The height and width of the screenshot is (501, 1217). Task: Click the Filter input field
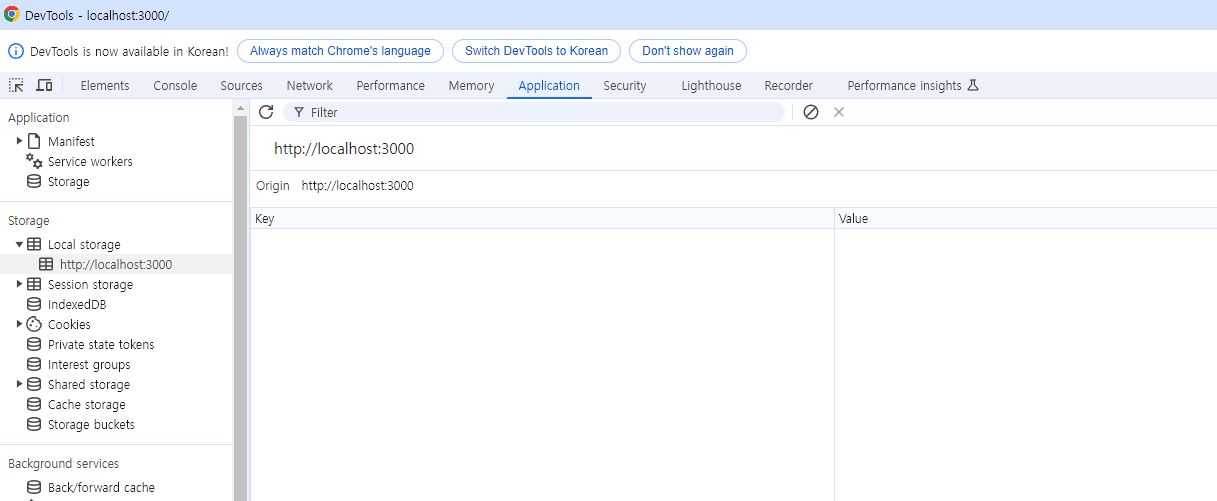(534, 112)
